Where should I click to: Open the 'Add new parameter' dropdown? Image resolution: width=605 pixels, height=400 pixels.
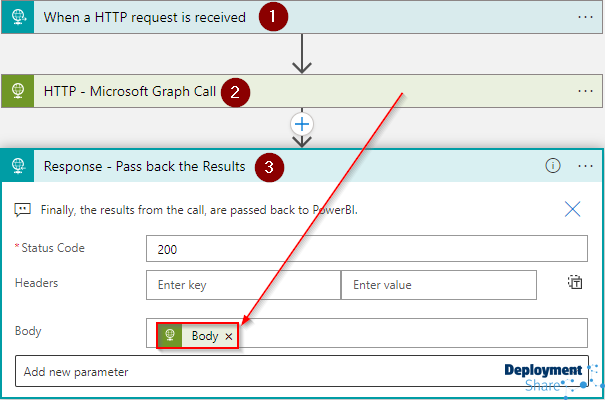(260, 372)
